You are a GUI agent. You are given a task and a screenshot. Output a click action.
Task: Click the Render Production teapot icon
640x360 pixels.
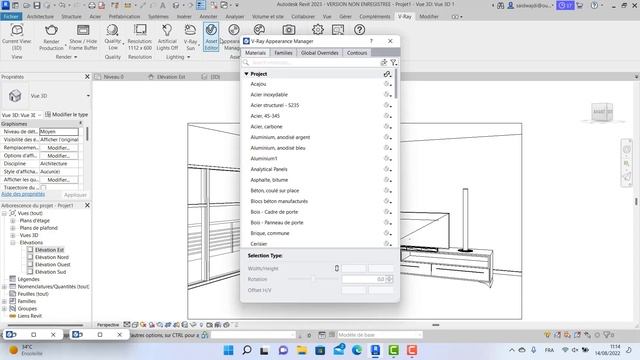pyautogui.click(x=51, y=30)
